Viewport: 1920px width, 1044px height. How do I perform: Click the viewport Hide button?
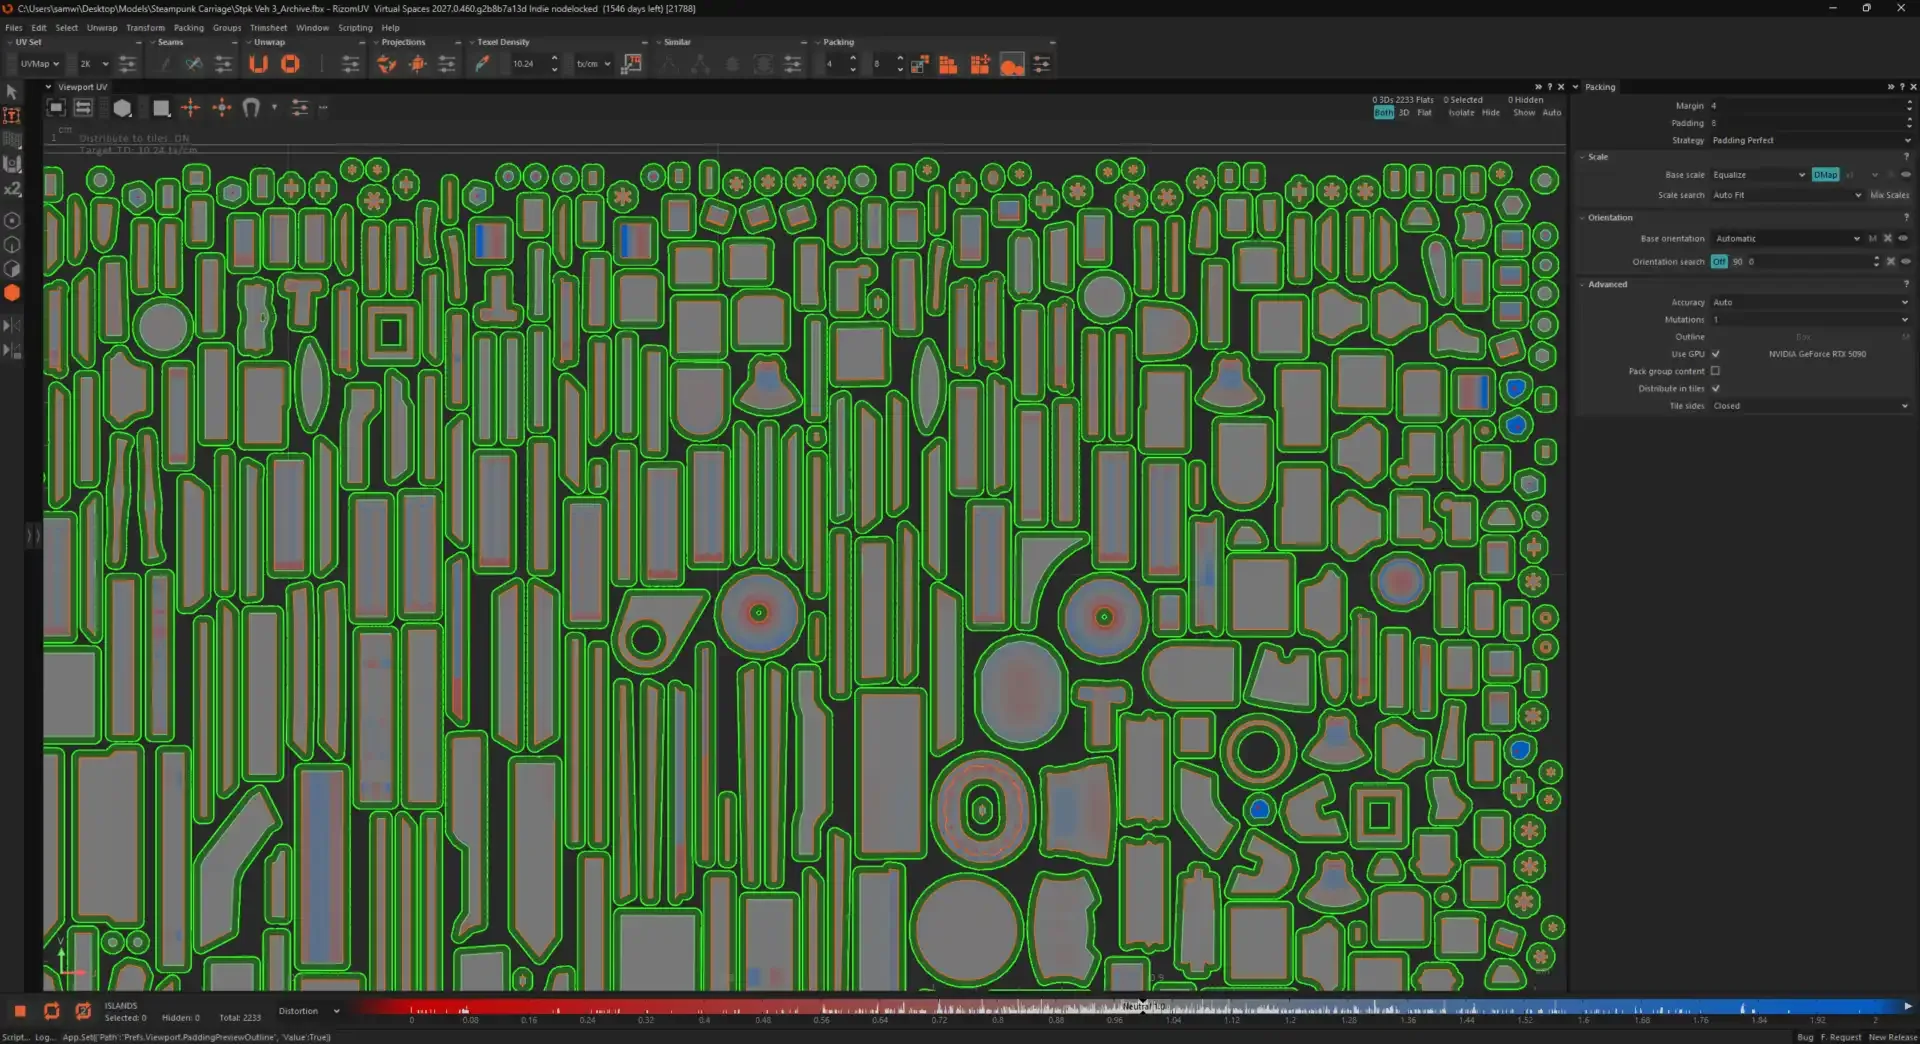click(1490, 113)
